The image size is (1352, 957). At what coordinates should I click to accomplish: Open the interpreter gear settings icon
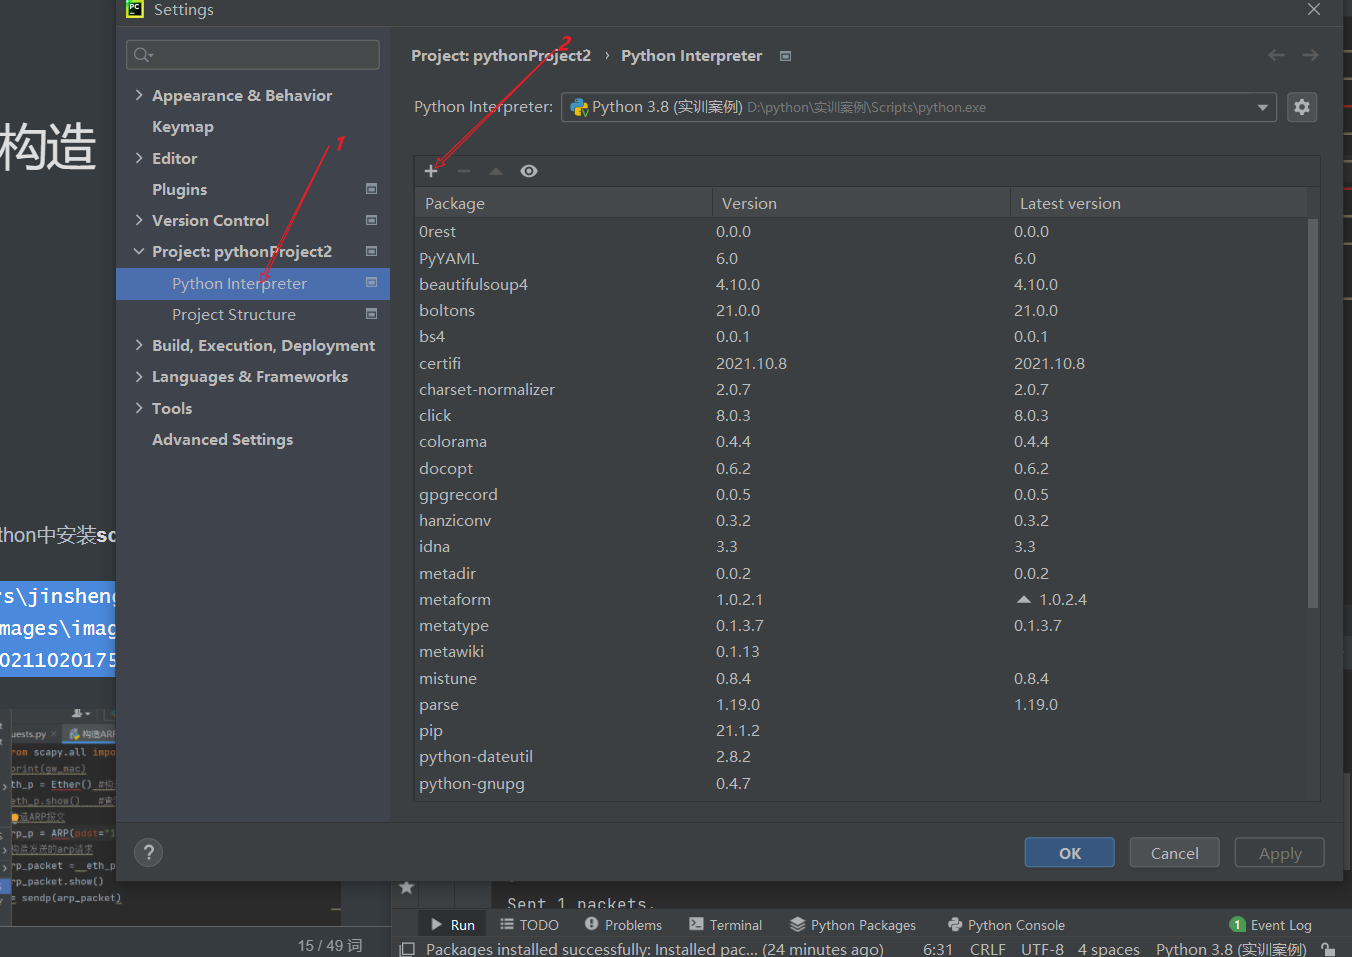coord(1301,107)
